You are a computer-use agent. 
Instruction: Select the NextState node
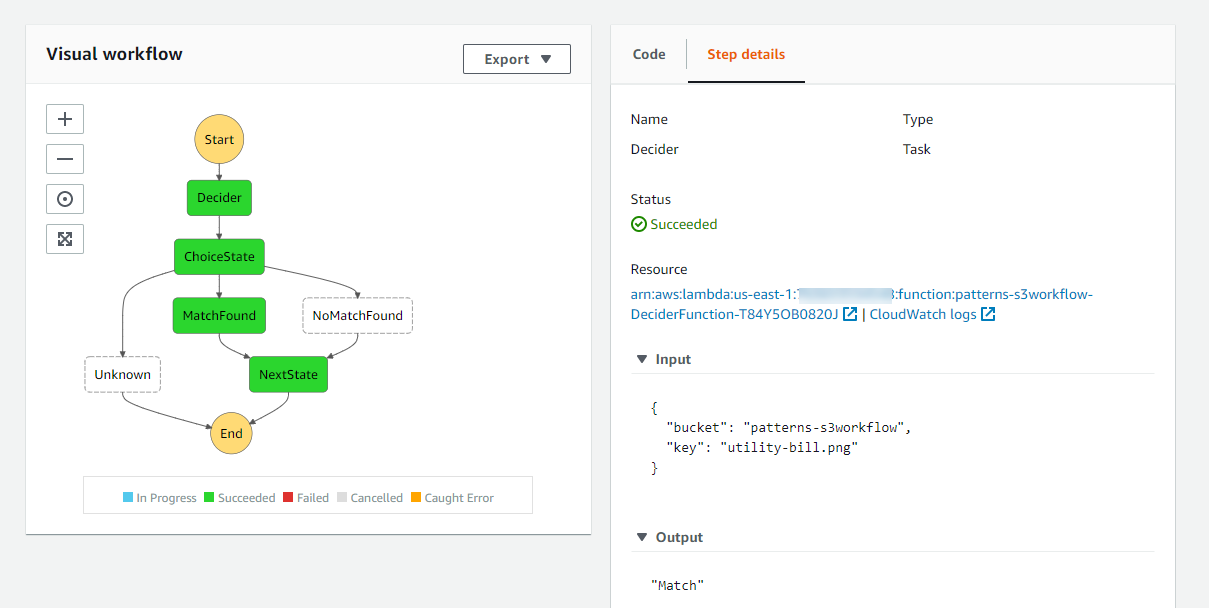(288, 374)
